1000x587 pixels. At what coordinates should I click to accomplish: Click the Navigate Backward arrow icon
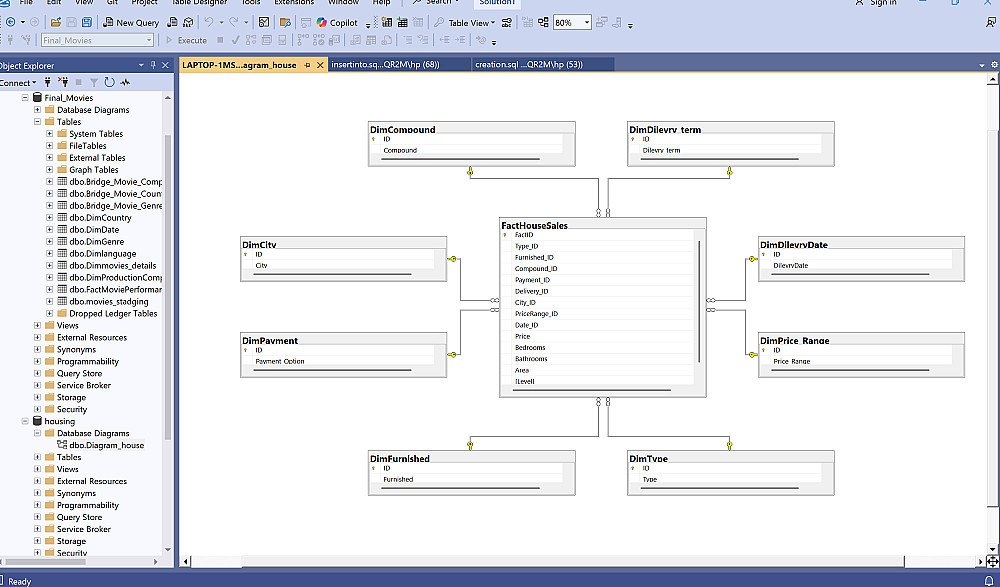(10, 22)
